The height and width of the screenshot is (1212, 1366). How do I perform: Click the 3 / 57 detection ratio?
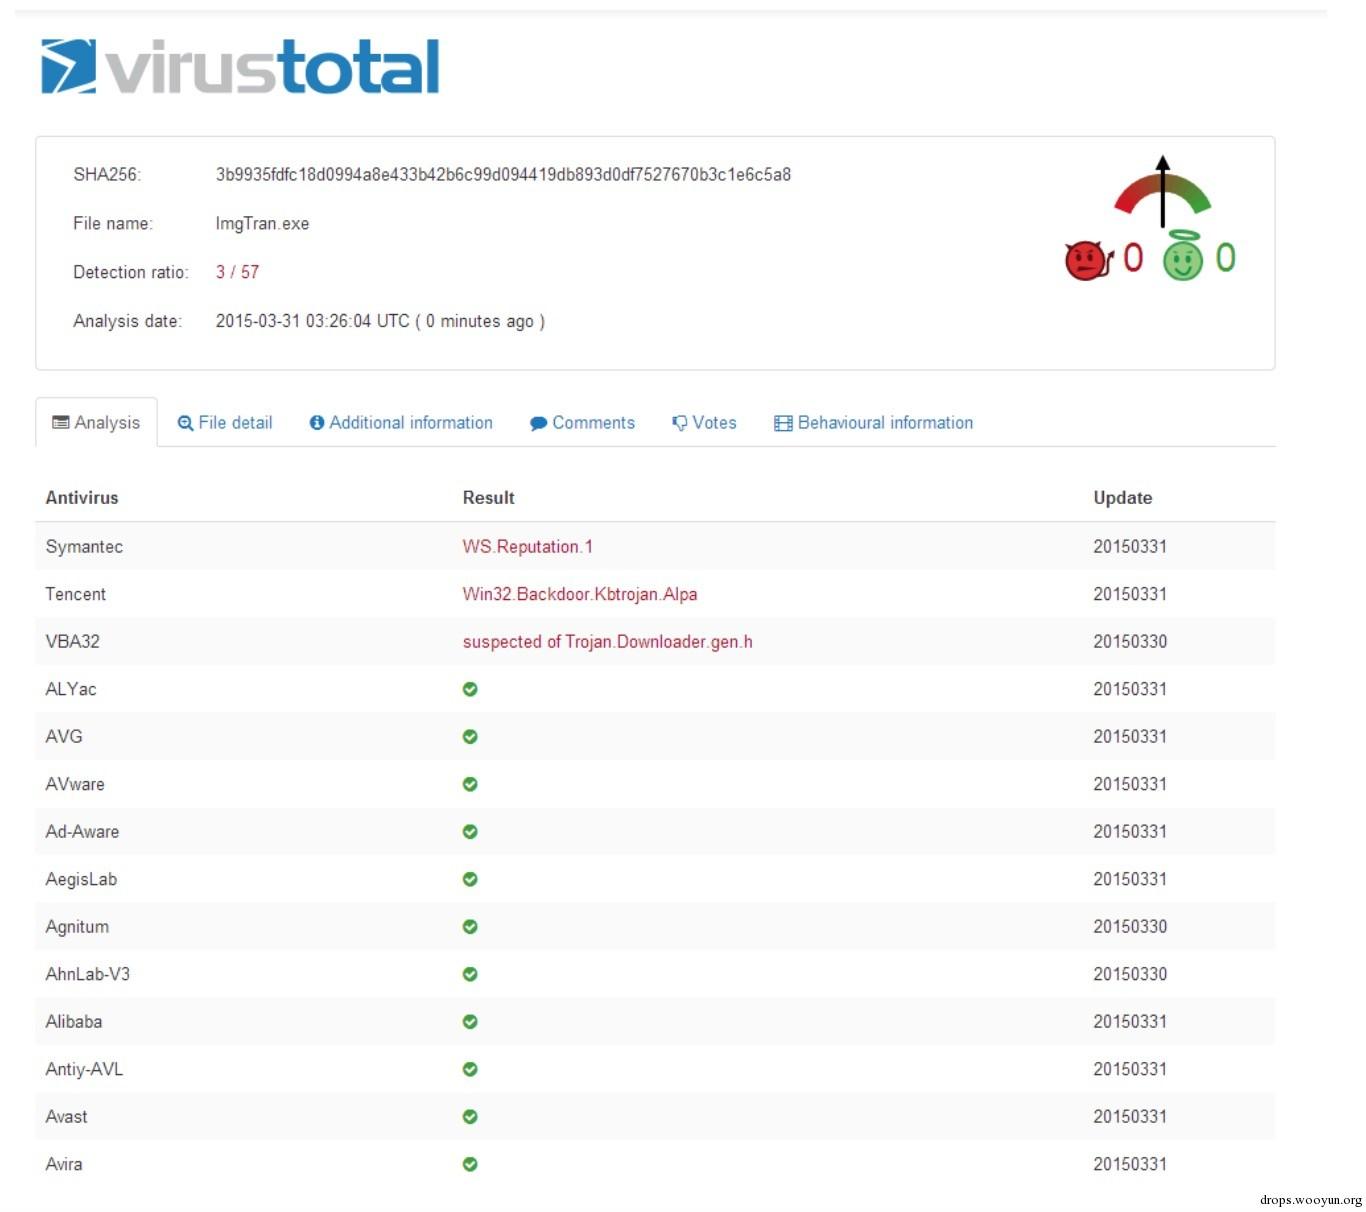point(237,272)
